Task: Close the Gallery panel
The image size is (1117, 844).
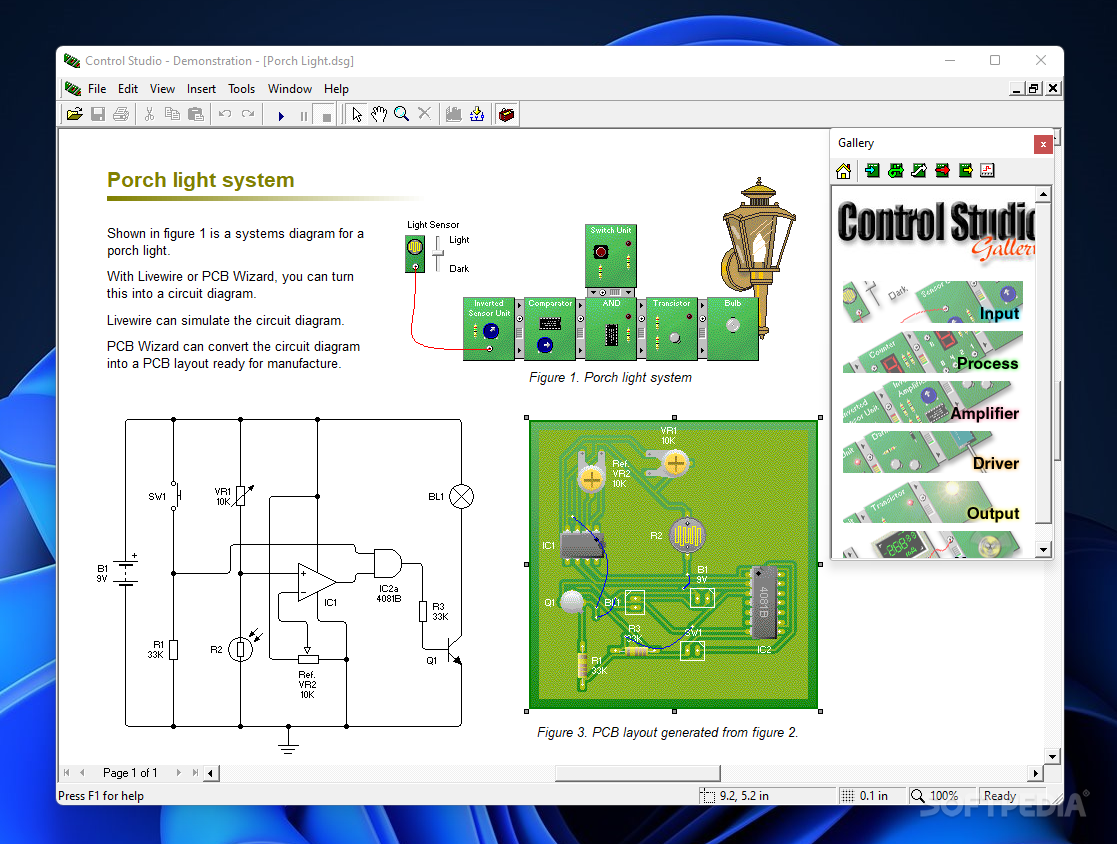Action: click(1043, 145)
